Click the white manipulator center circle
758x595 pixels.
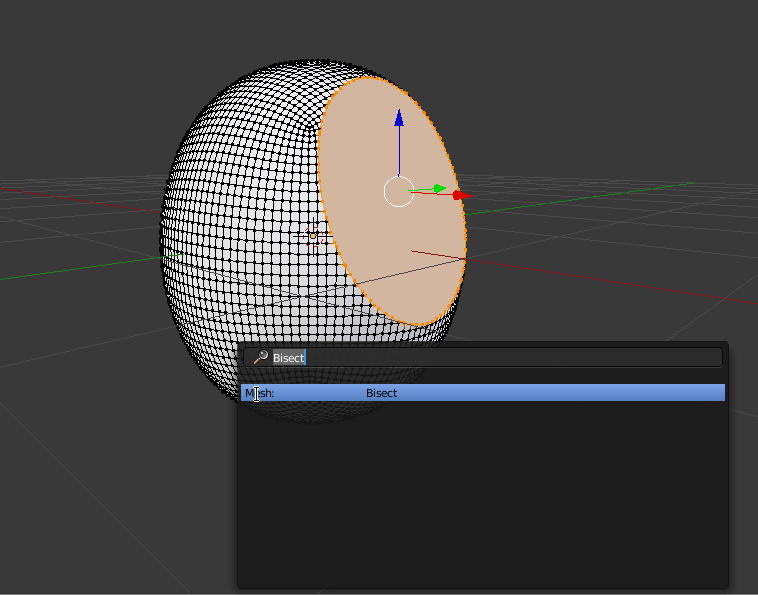click(x=399, y=192)
